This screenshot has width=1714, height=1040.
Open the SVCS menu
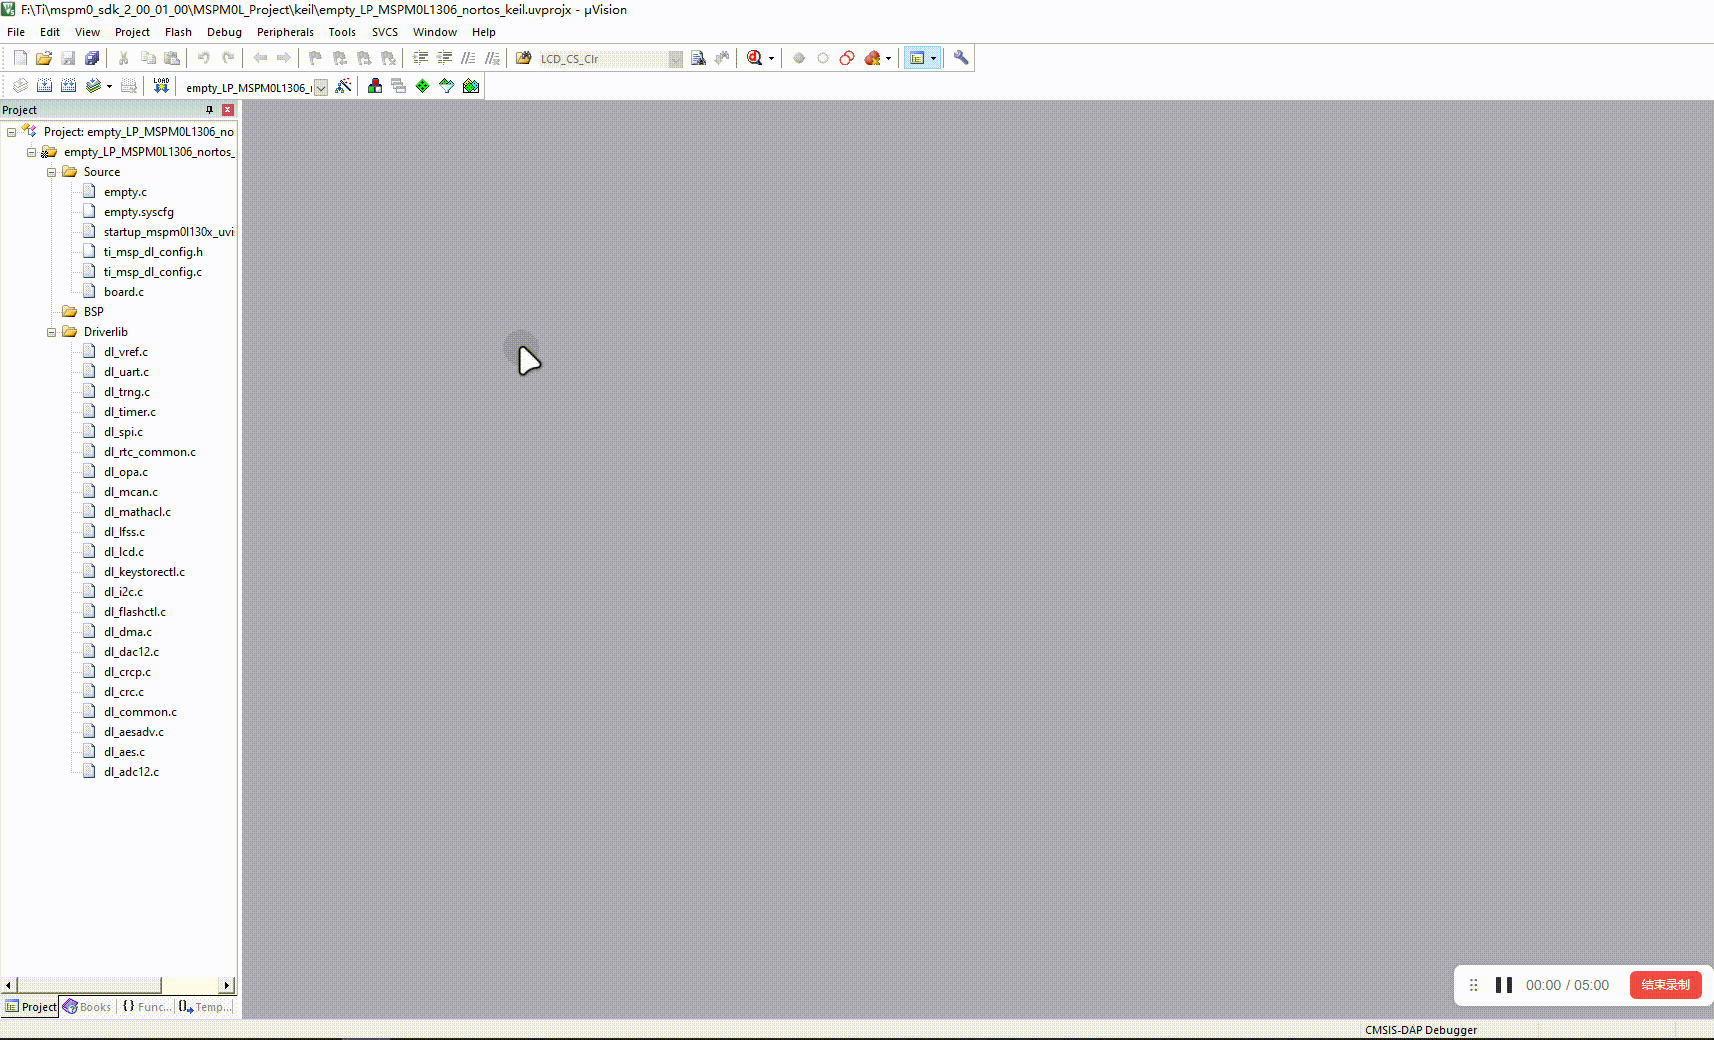tap(385, 32)
